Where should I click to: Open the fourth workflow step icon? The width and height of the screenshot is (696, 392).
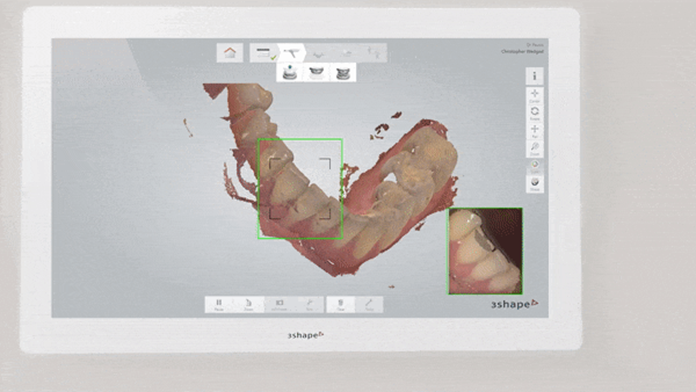coord(346,53)
